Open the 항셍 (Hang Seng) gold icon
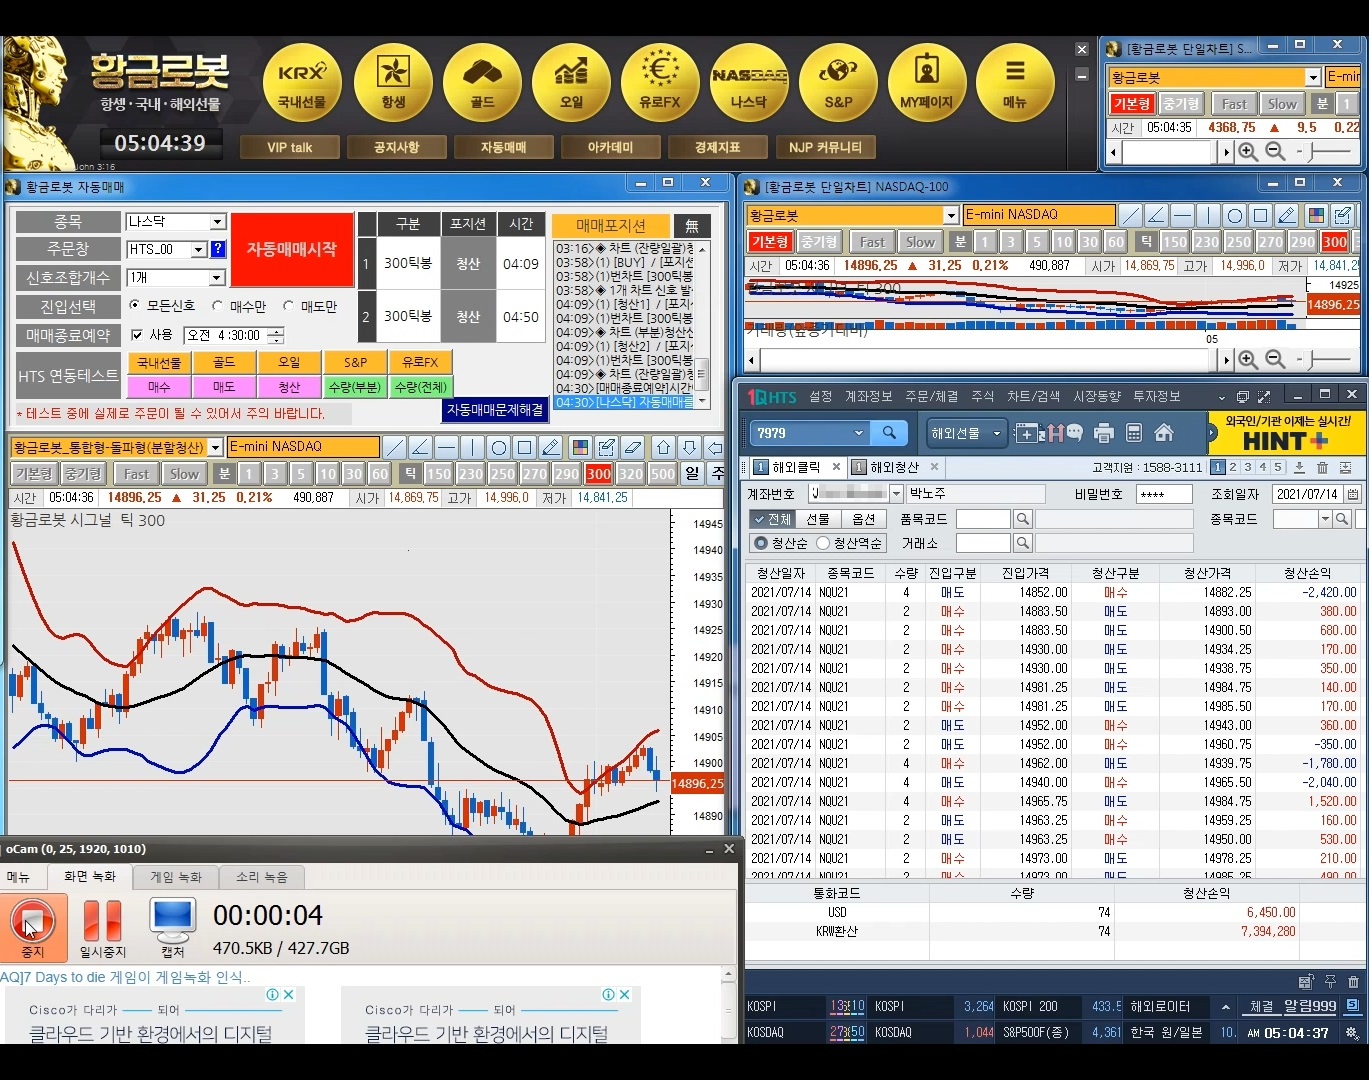The height and width of the screenshot is (1080, 1372). [393, 83]
